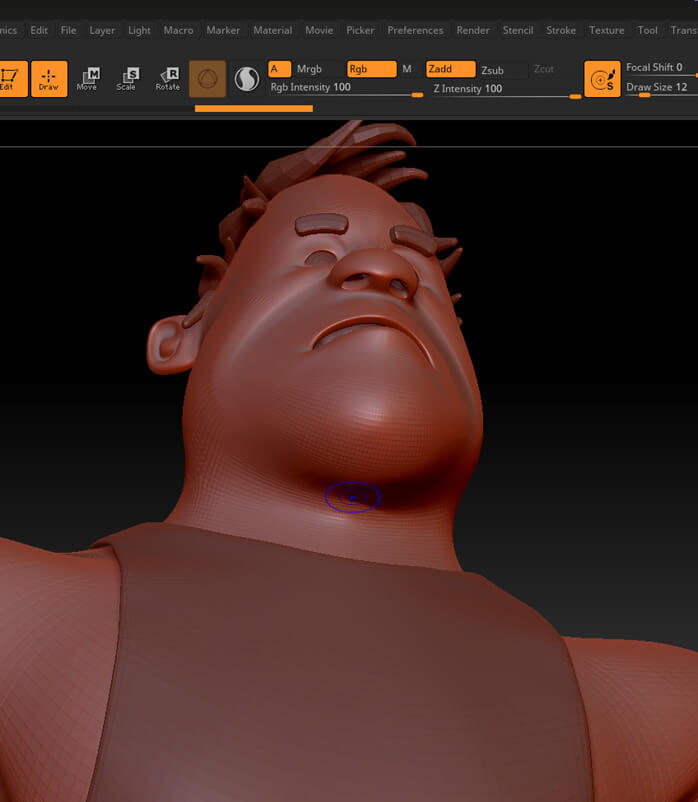Viewport: 698px width, 802px height.
Task: Open the Material menu
Action: coord(273,30)
